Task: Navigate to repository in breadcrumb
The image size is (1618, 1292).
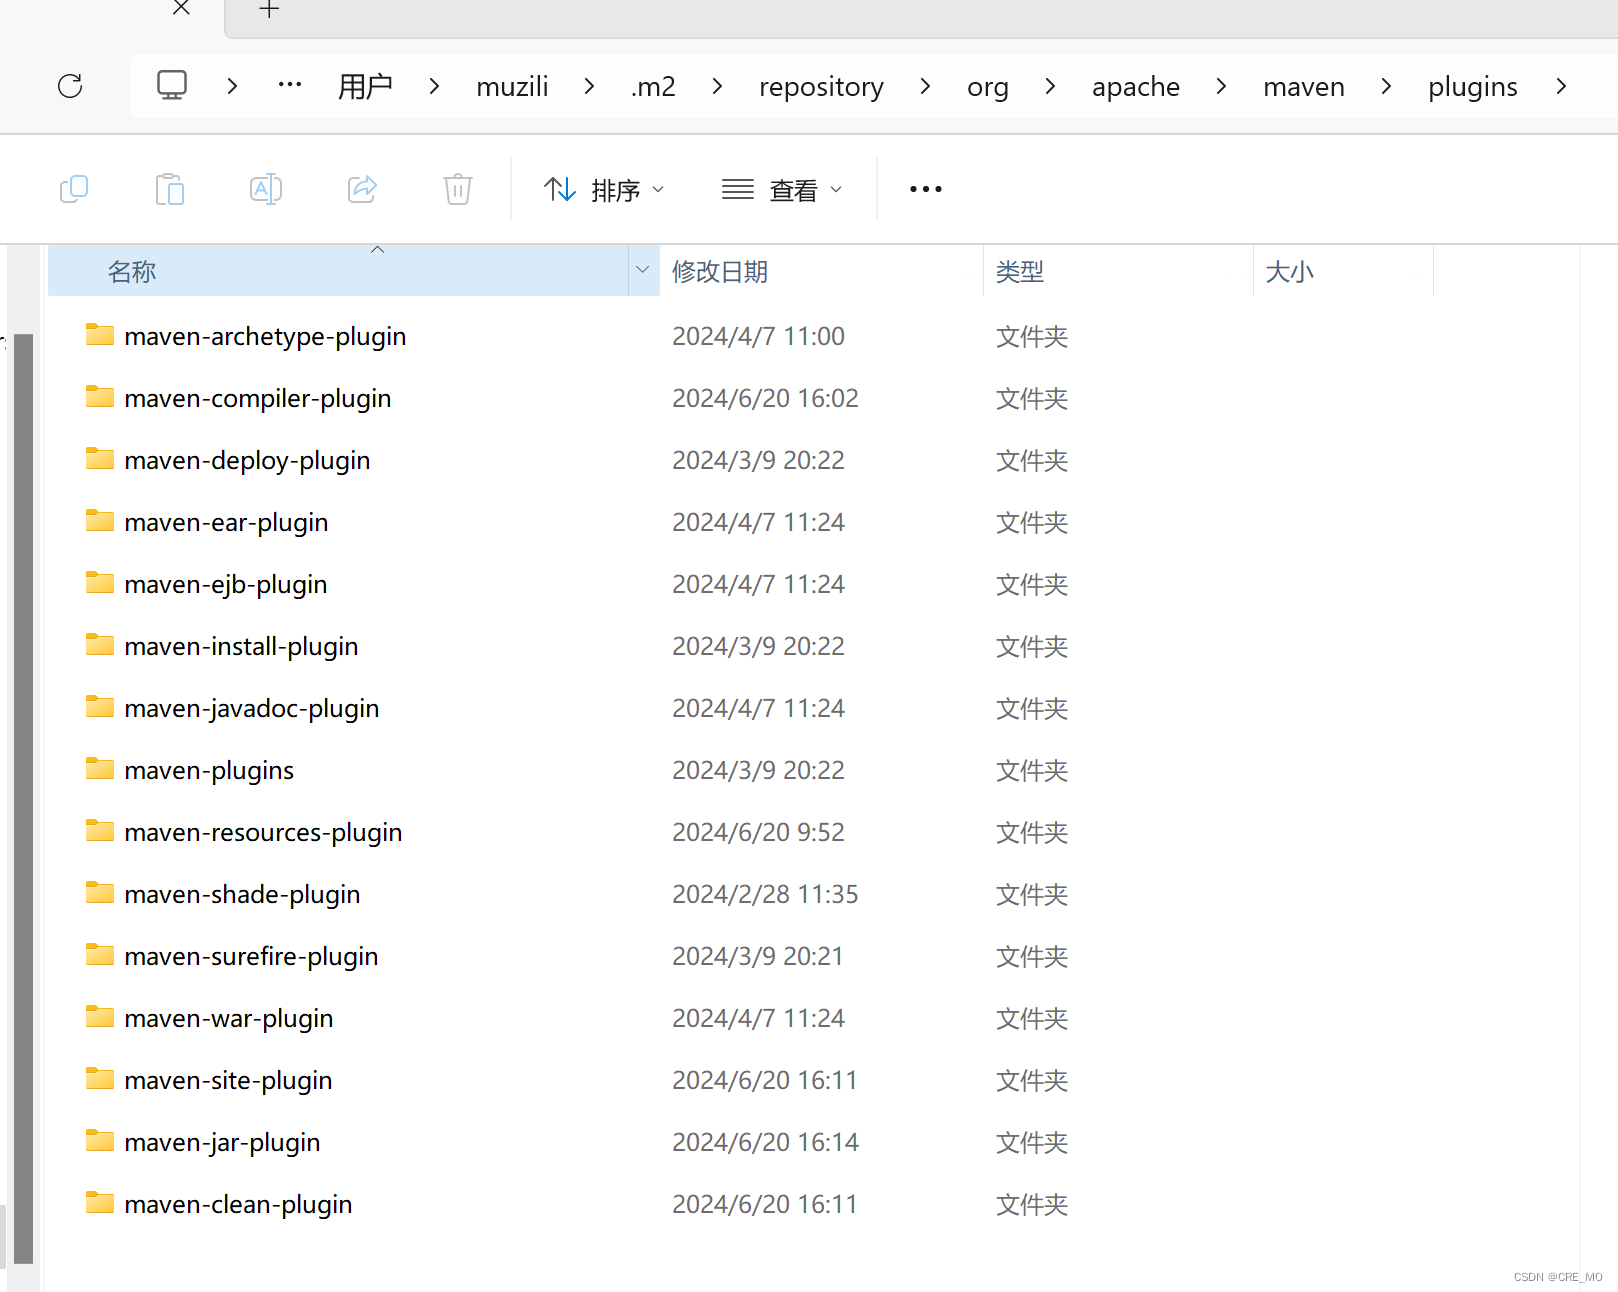Action: tap(821, 87)
